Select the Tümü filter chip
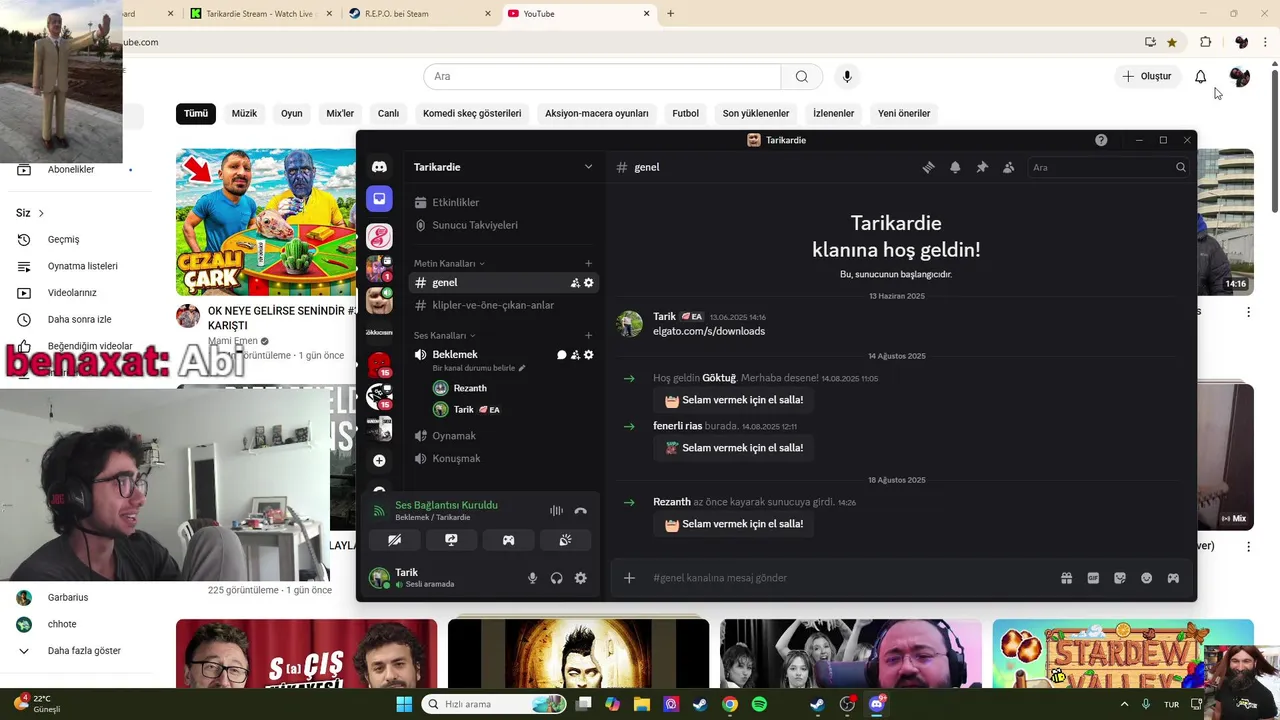The image size is (1280, 720). pos(196,113)
